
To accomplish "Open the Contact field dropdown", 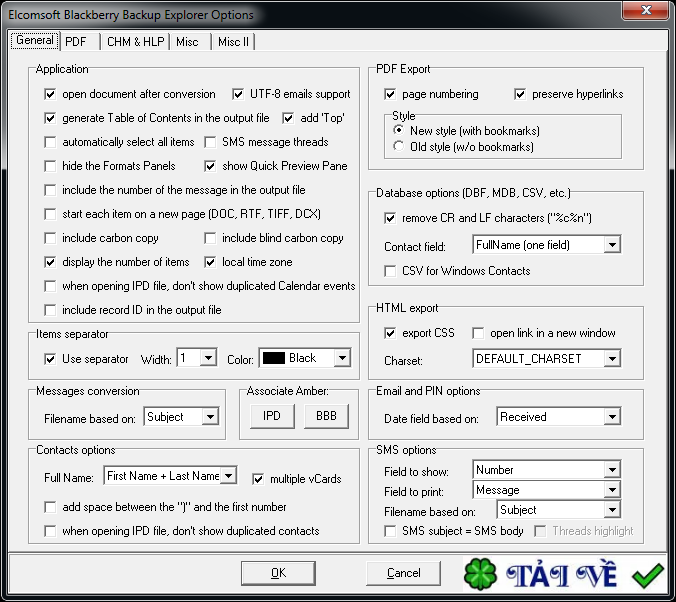I will click(x=612, y=245).
